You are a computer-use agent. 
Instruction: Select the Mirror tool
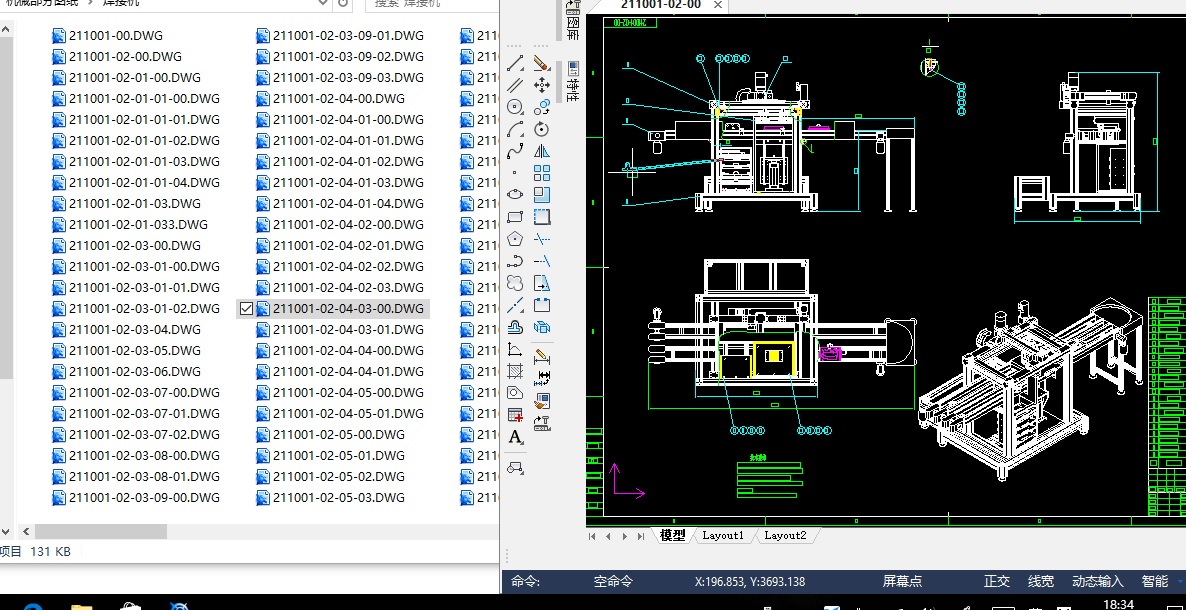point(542,151)
